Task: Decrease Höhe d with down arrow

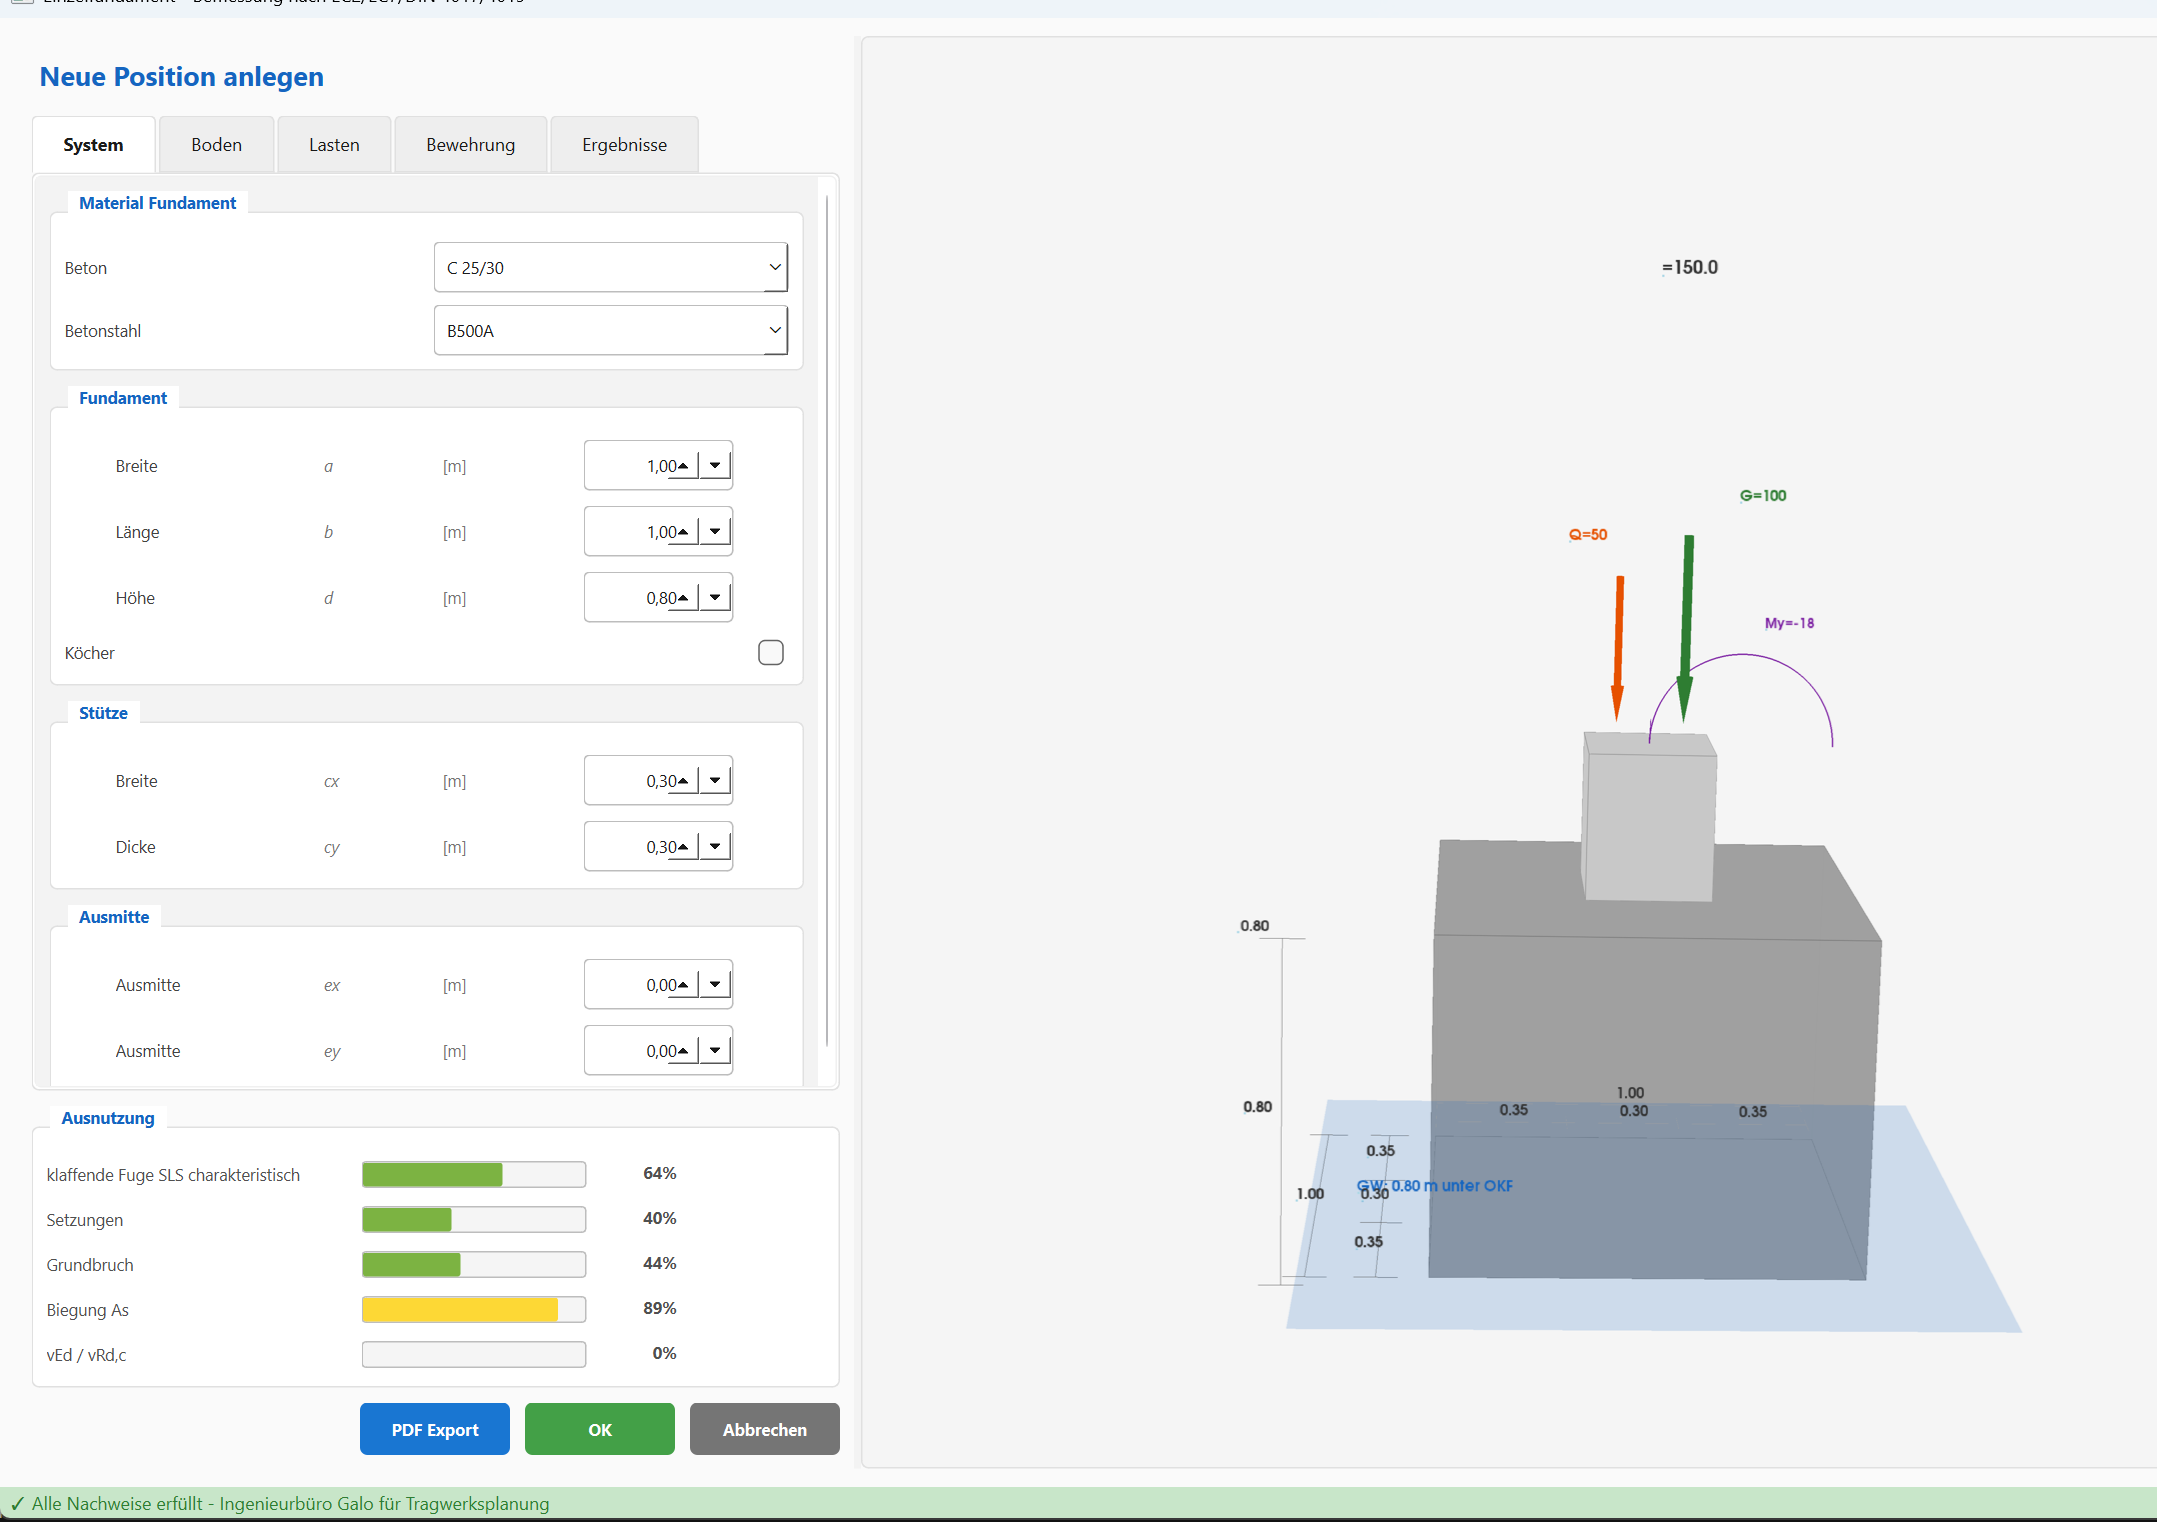Action: pos(715,598)
